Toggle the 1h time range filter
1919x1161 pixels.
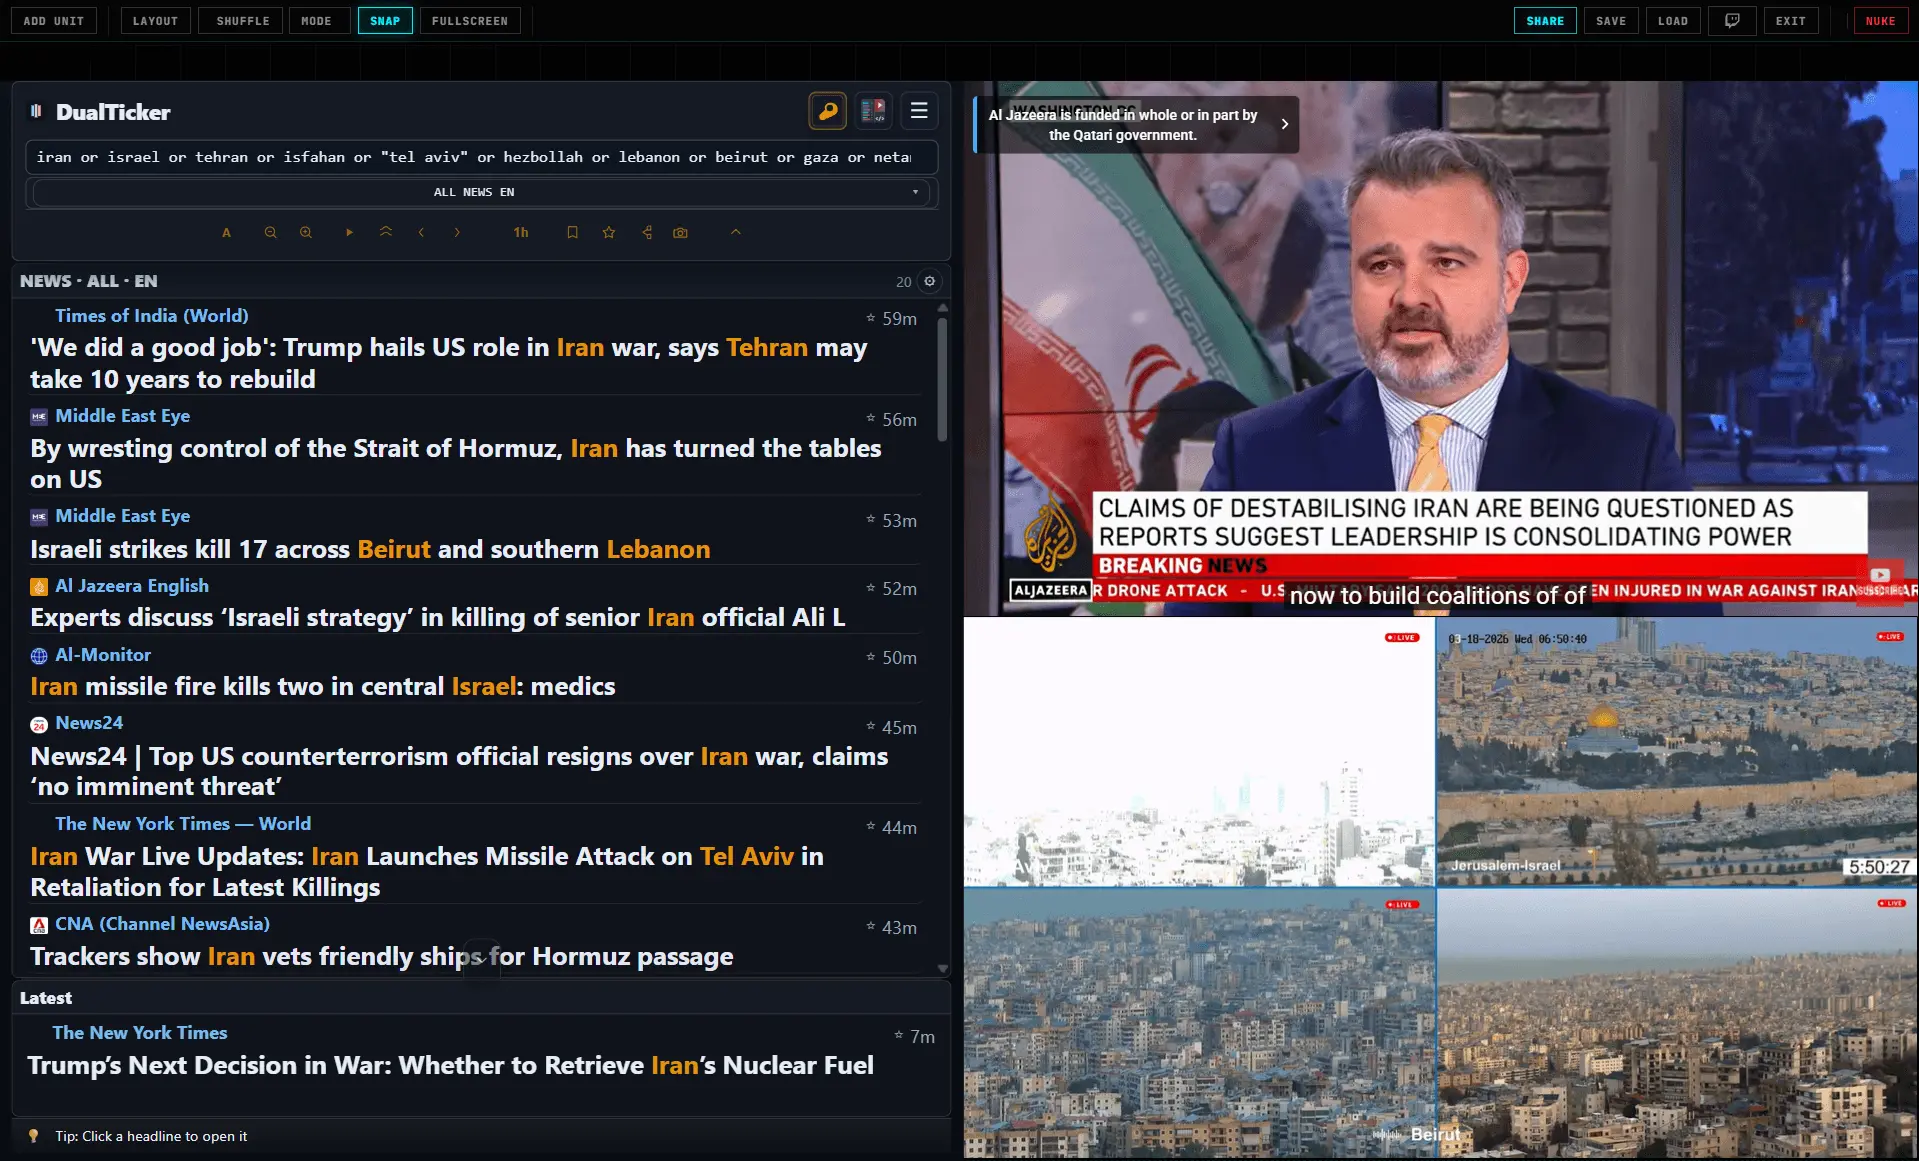coord(521,232)
